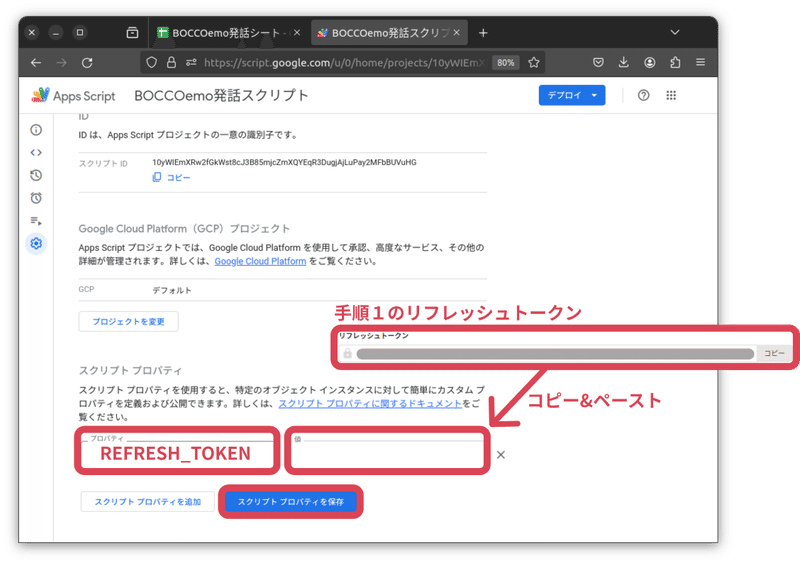
Task: Click the 80% zoom level indicator
Action: 506,63
